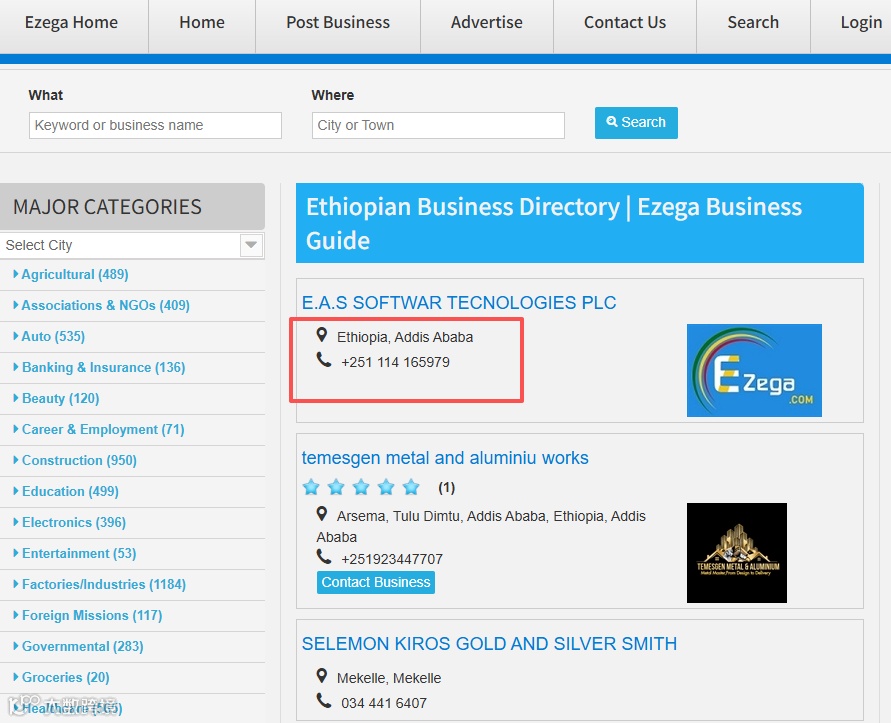Open the Entertainment (53) category
Viewport: 891px width, 723px height.
[x=78, y=553]
